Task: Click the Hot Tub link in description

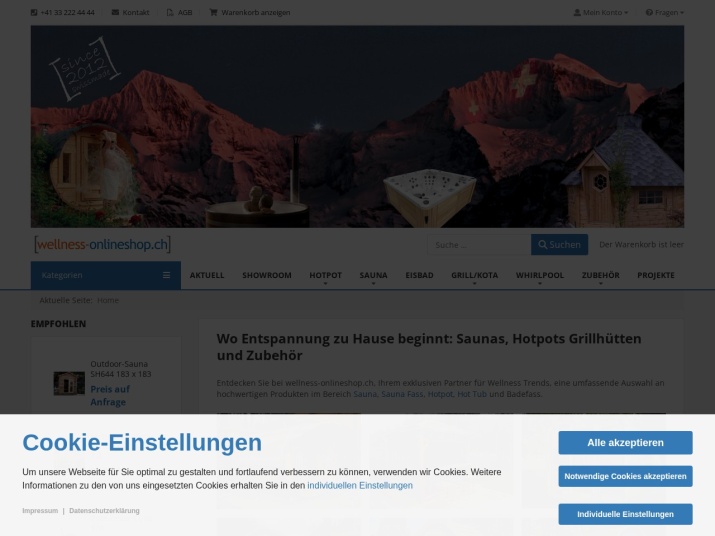Action: point(472,394)
